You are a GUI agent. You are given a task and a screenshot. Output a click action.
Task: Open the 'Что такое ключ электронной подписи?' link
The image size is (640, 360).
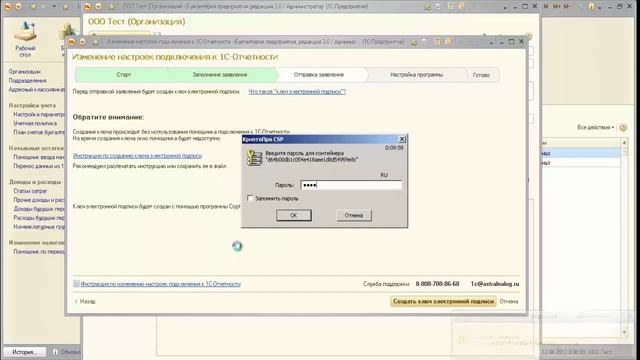click(x=297, y=92)
